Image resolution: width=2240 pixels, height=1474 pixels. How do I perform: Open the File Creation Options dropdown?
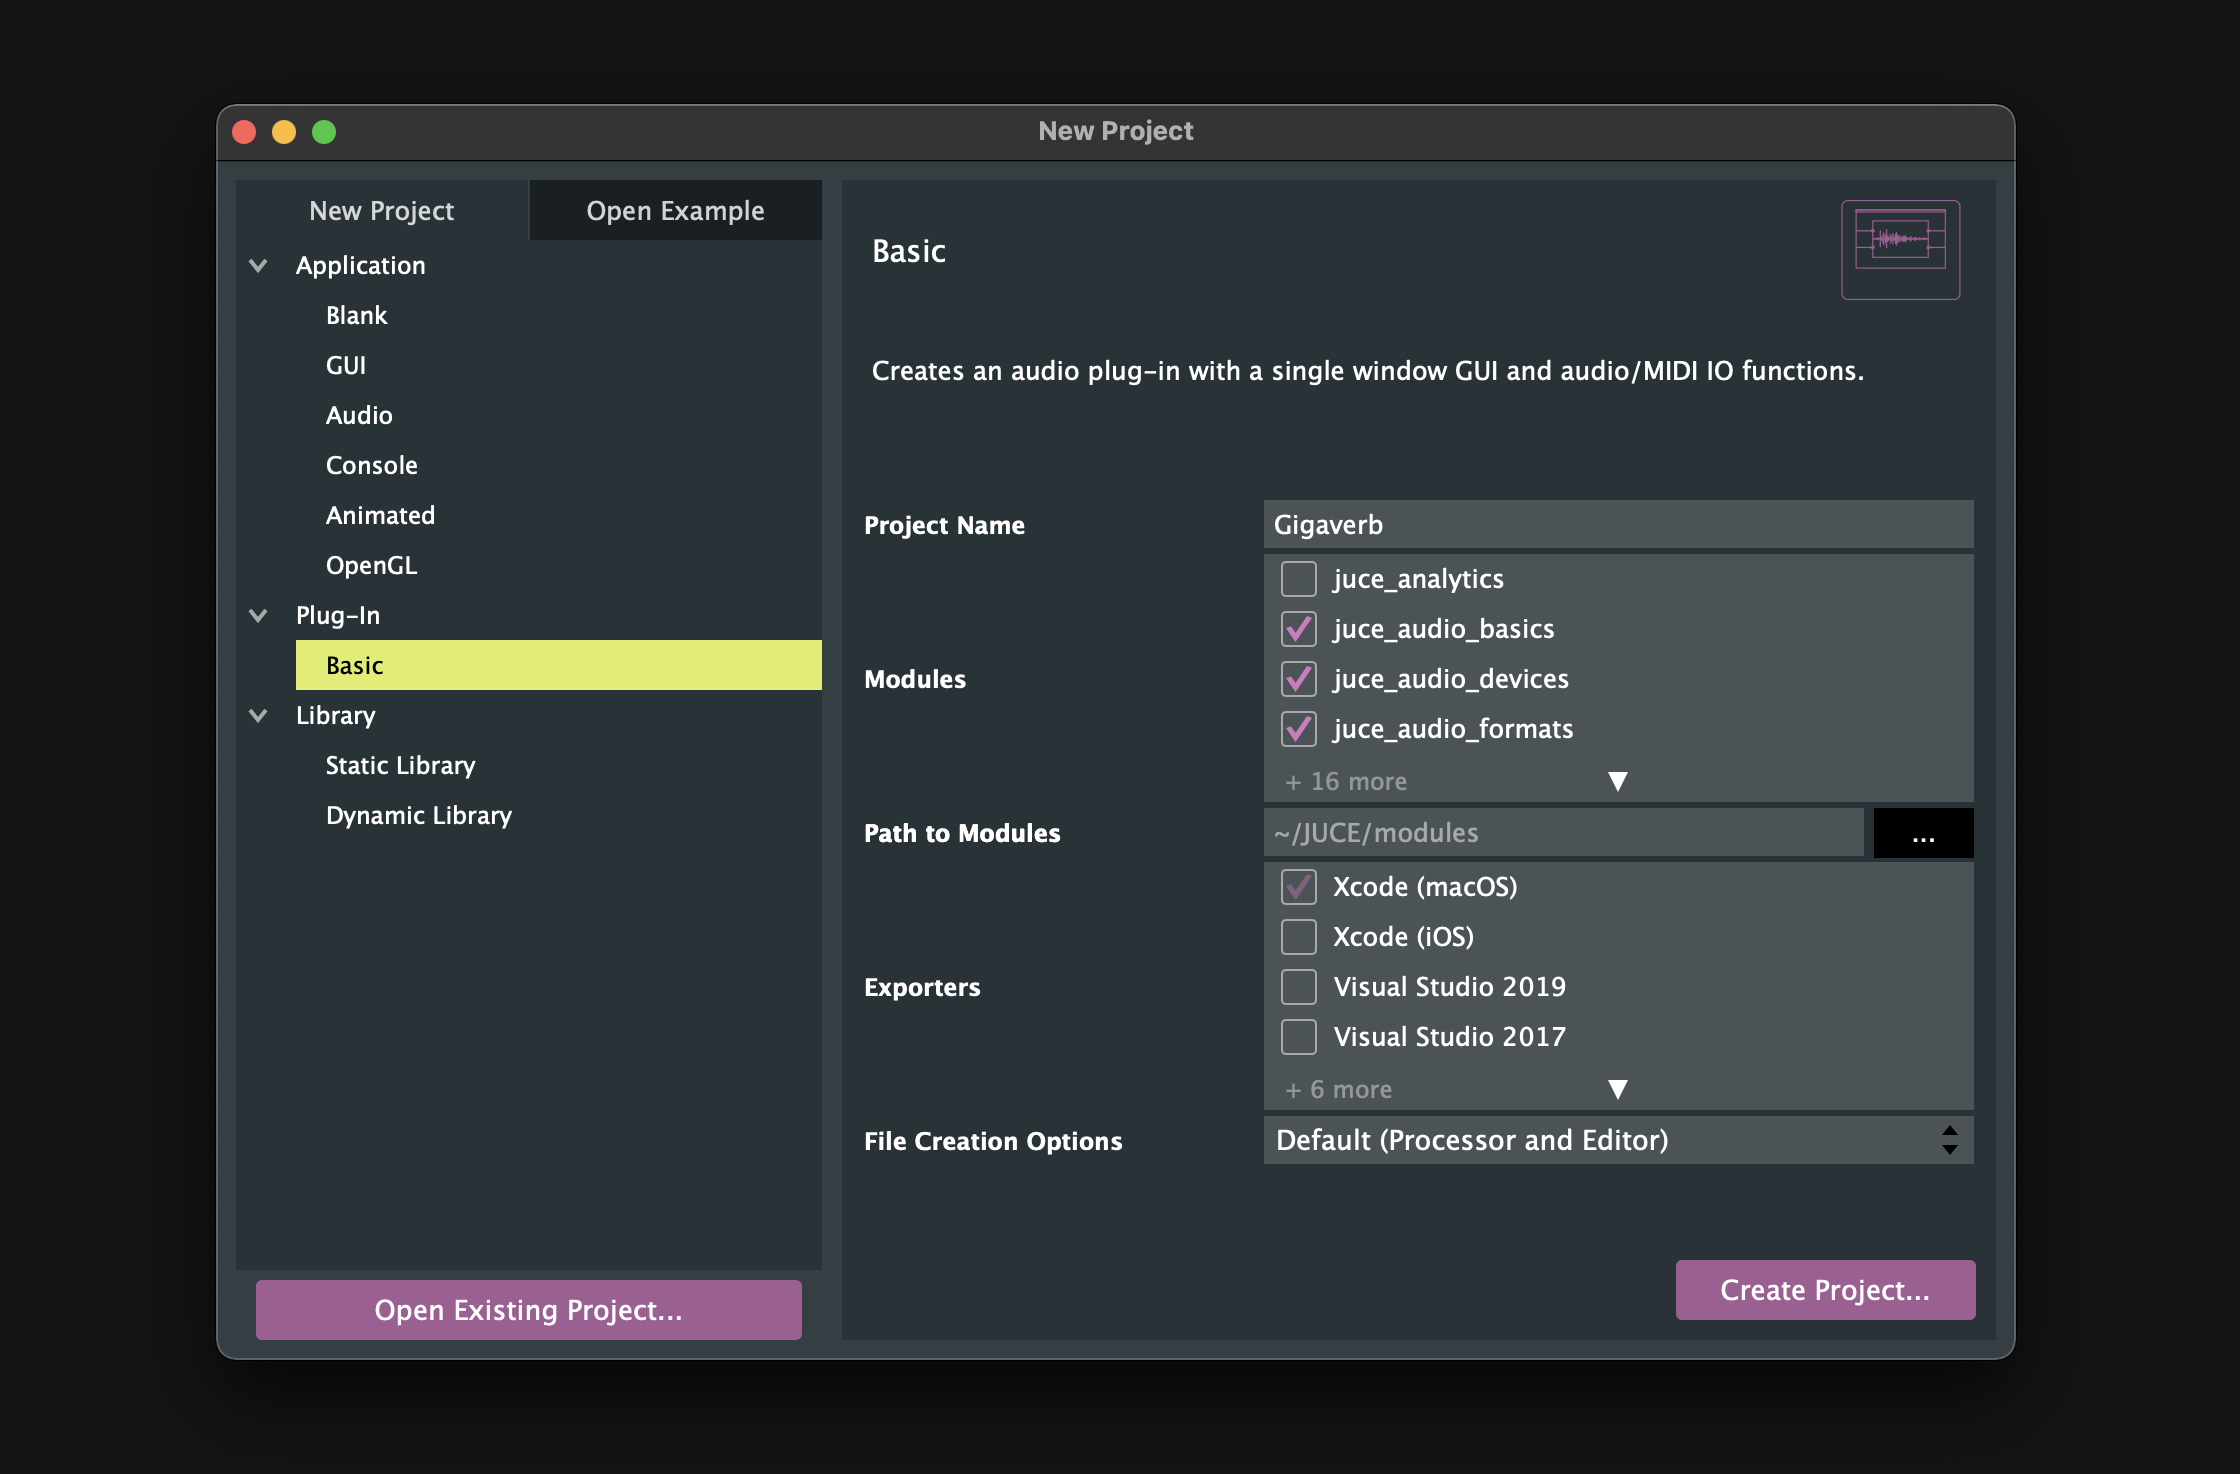pyautogui.click(x=1618, y=1140)
